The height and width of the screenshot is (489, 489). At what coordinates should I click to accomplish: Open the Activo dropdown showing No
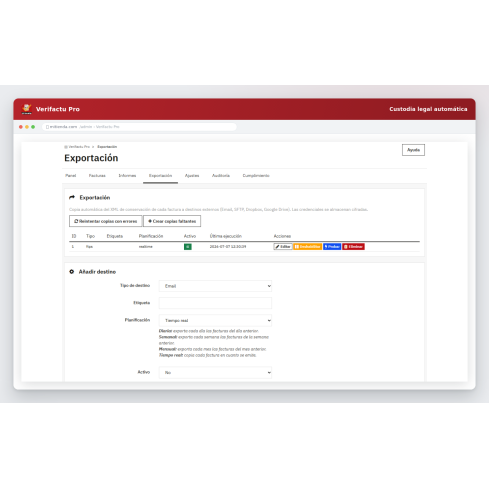[215, 372]
